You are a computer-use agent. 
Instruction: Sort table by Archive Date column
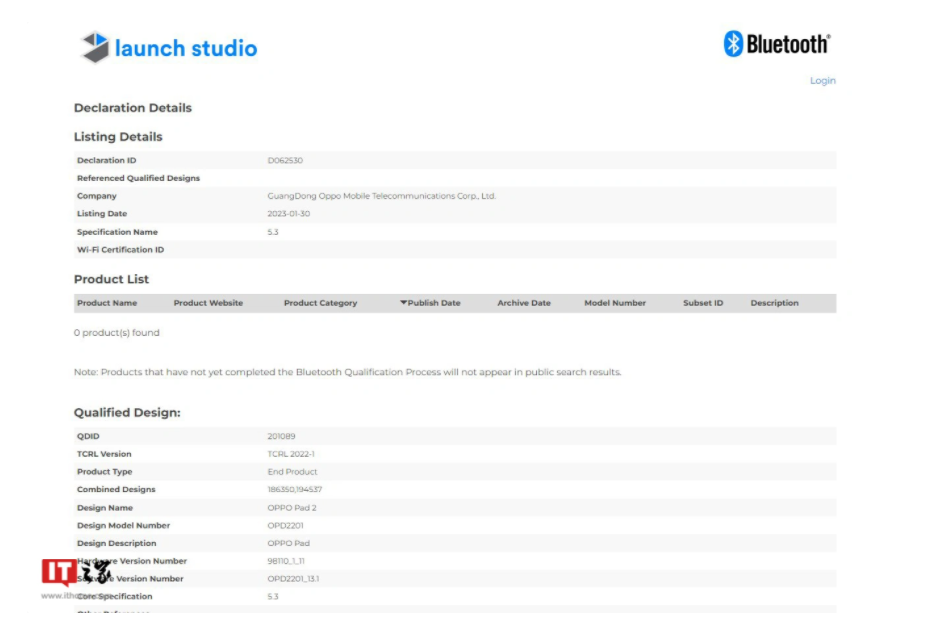point(524,303)
